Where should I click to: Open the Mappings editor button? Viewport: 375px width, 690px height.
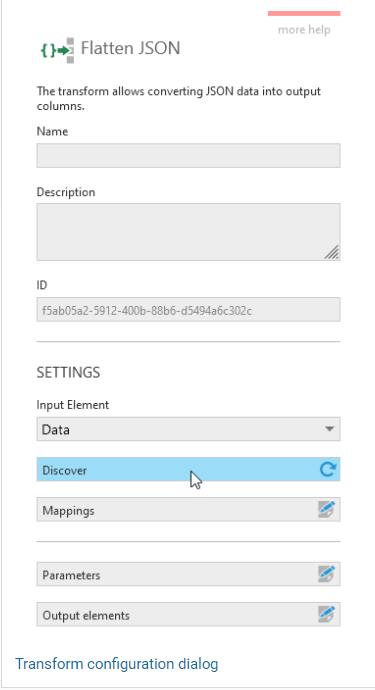pos(188,510)
